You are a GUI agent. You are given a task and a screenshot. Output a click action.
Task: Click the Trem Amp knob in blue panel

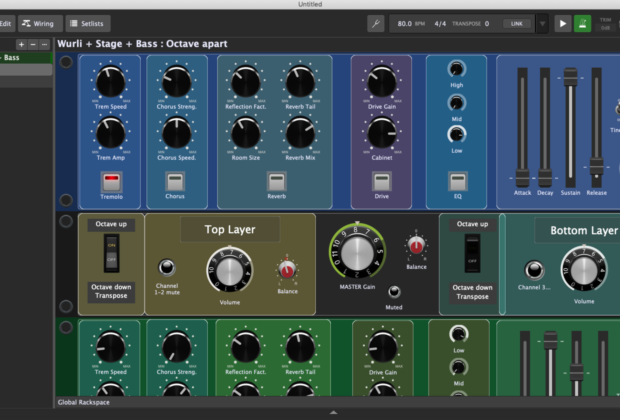click(110, 132)
